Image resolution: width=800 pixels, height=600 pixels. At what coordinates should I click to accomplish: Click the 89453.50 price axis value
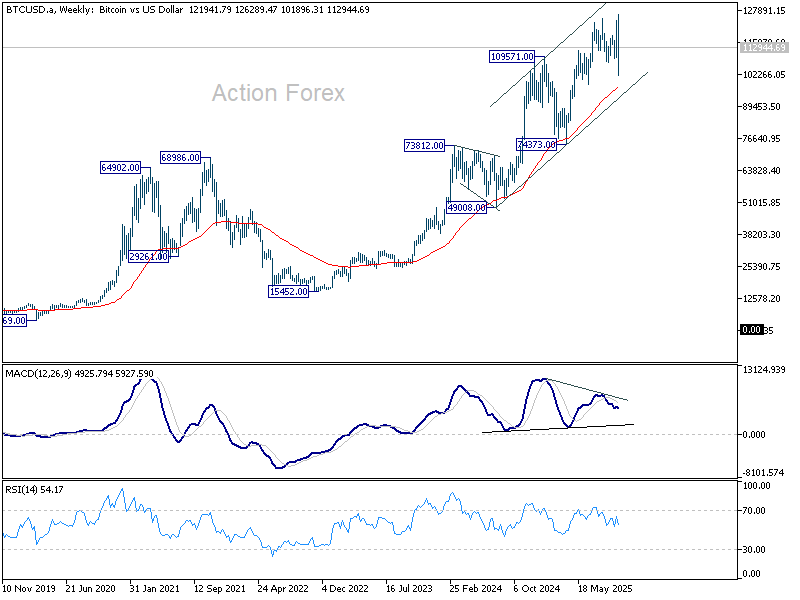[761, 107]
